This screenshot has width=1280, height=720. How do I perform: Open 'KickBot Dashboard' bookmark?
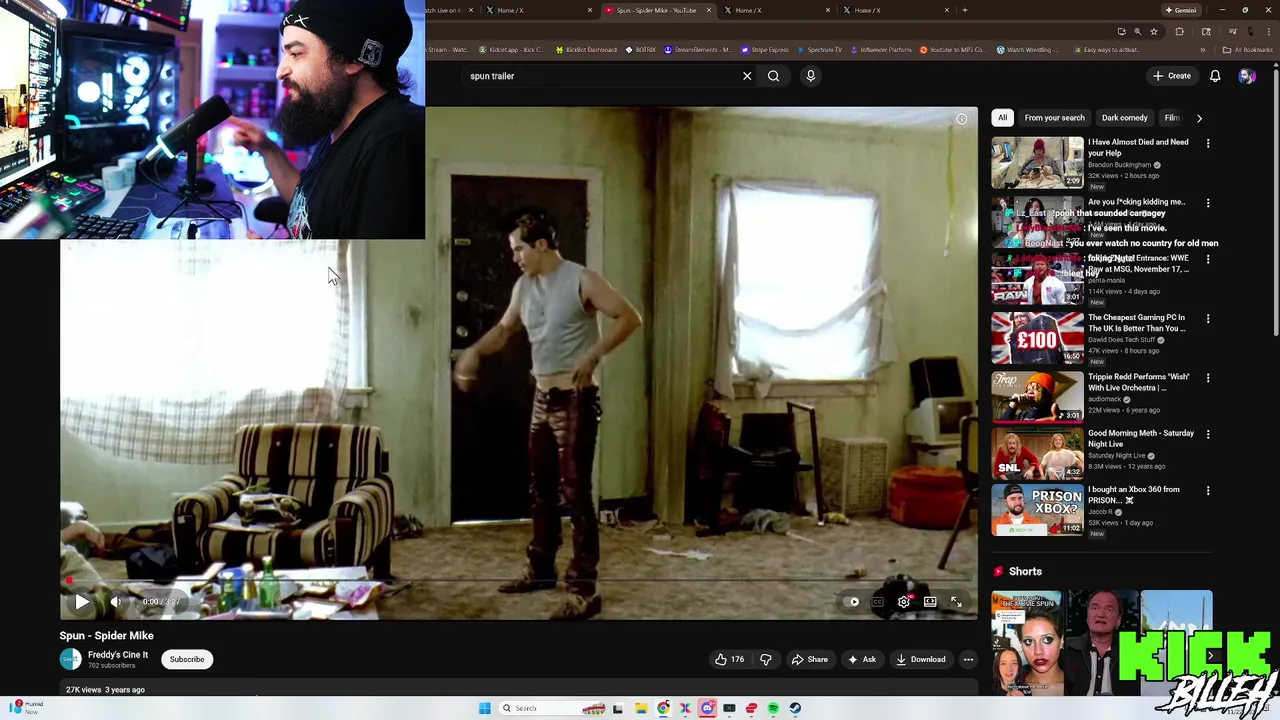tap(585, 50)
